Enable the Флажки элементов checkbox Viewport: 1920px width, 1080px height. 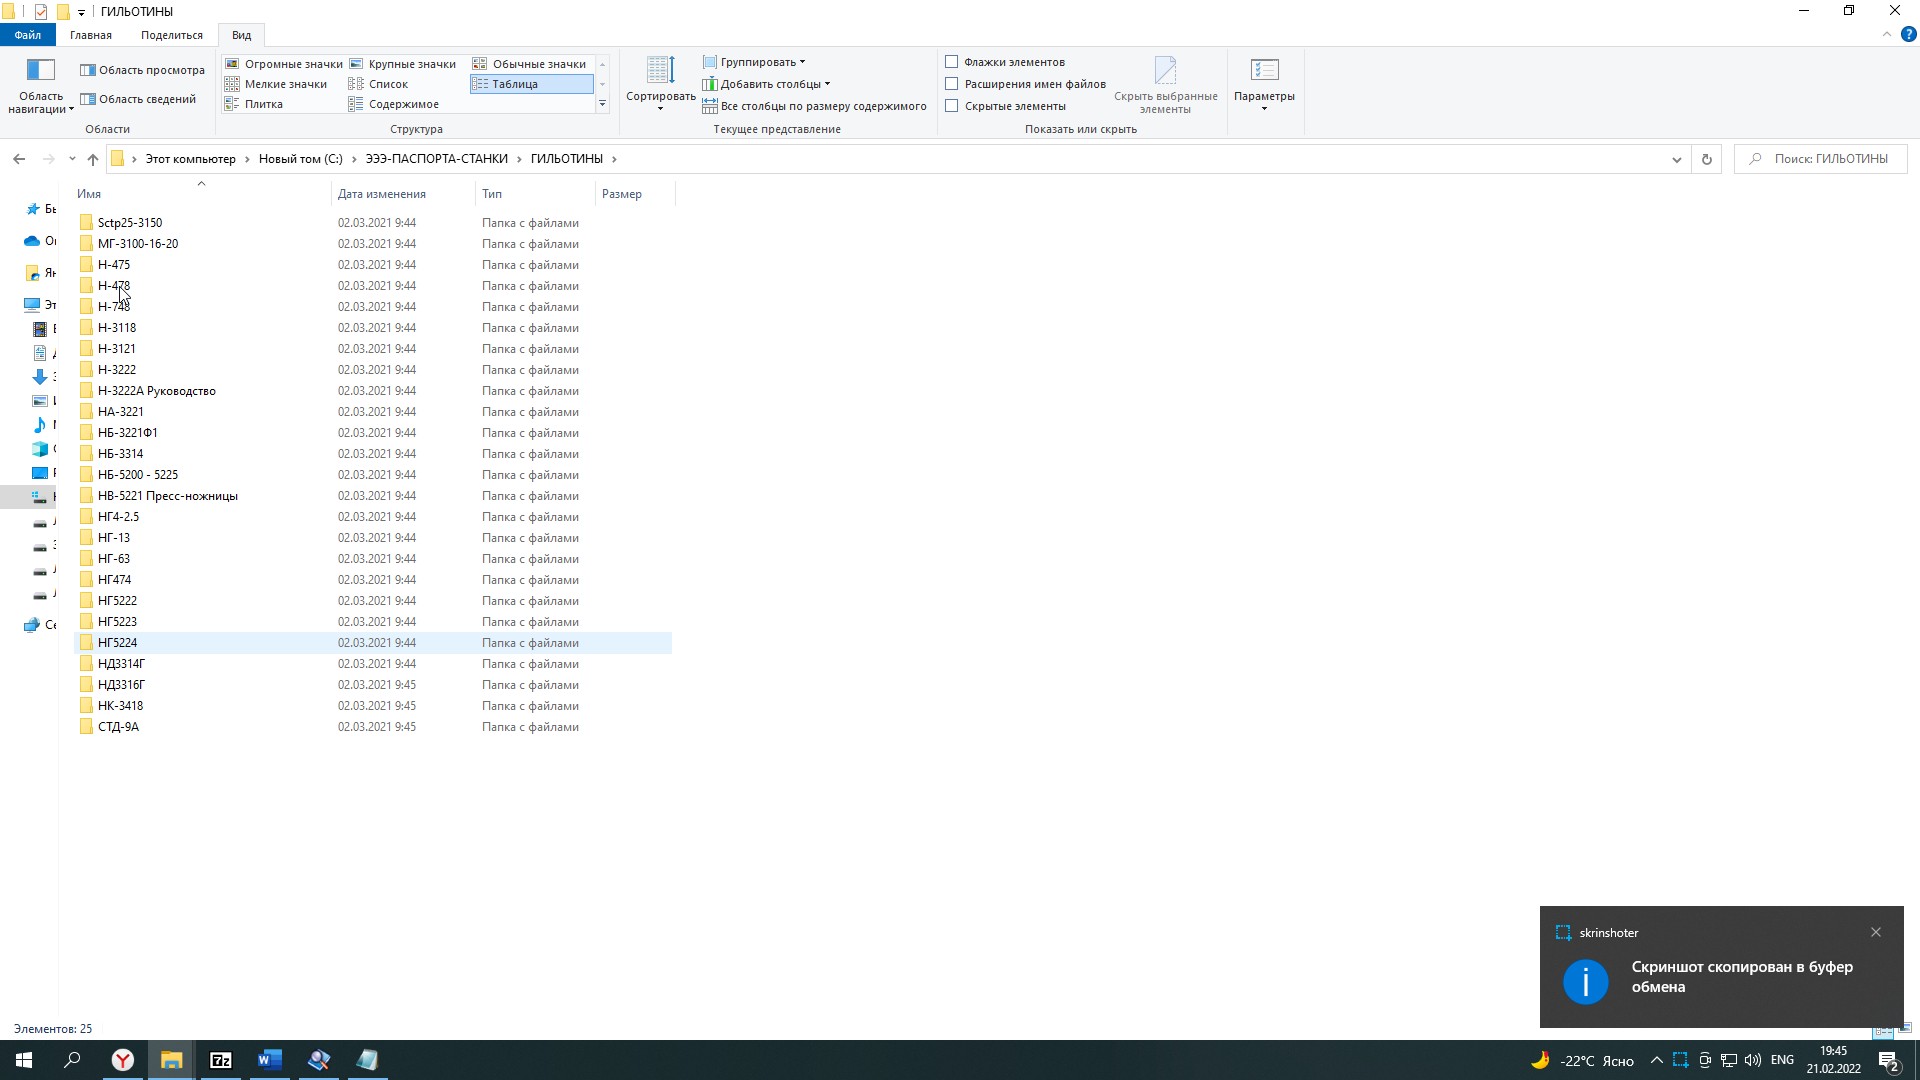(952, 62)
